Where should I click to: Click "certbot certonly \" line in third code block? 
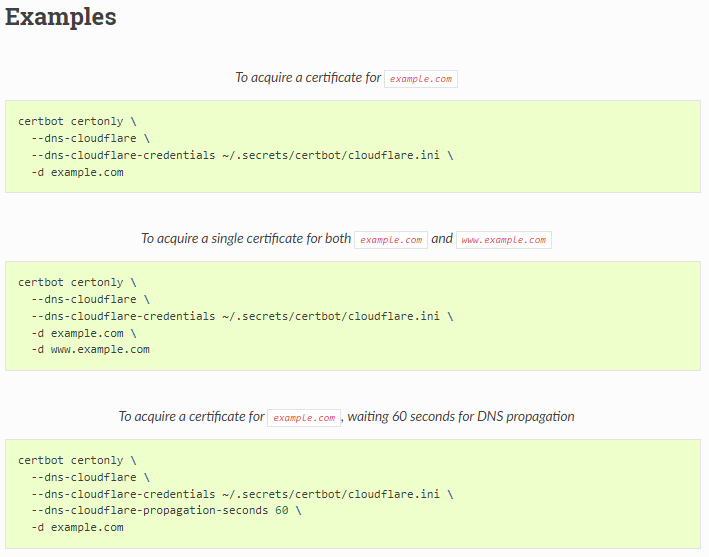[x=77, y=460]
